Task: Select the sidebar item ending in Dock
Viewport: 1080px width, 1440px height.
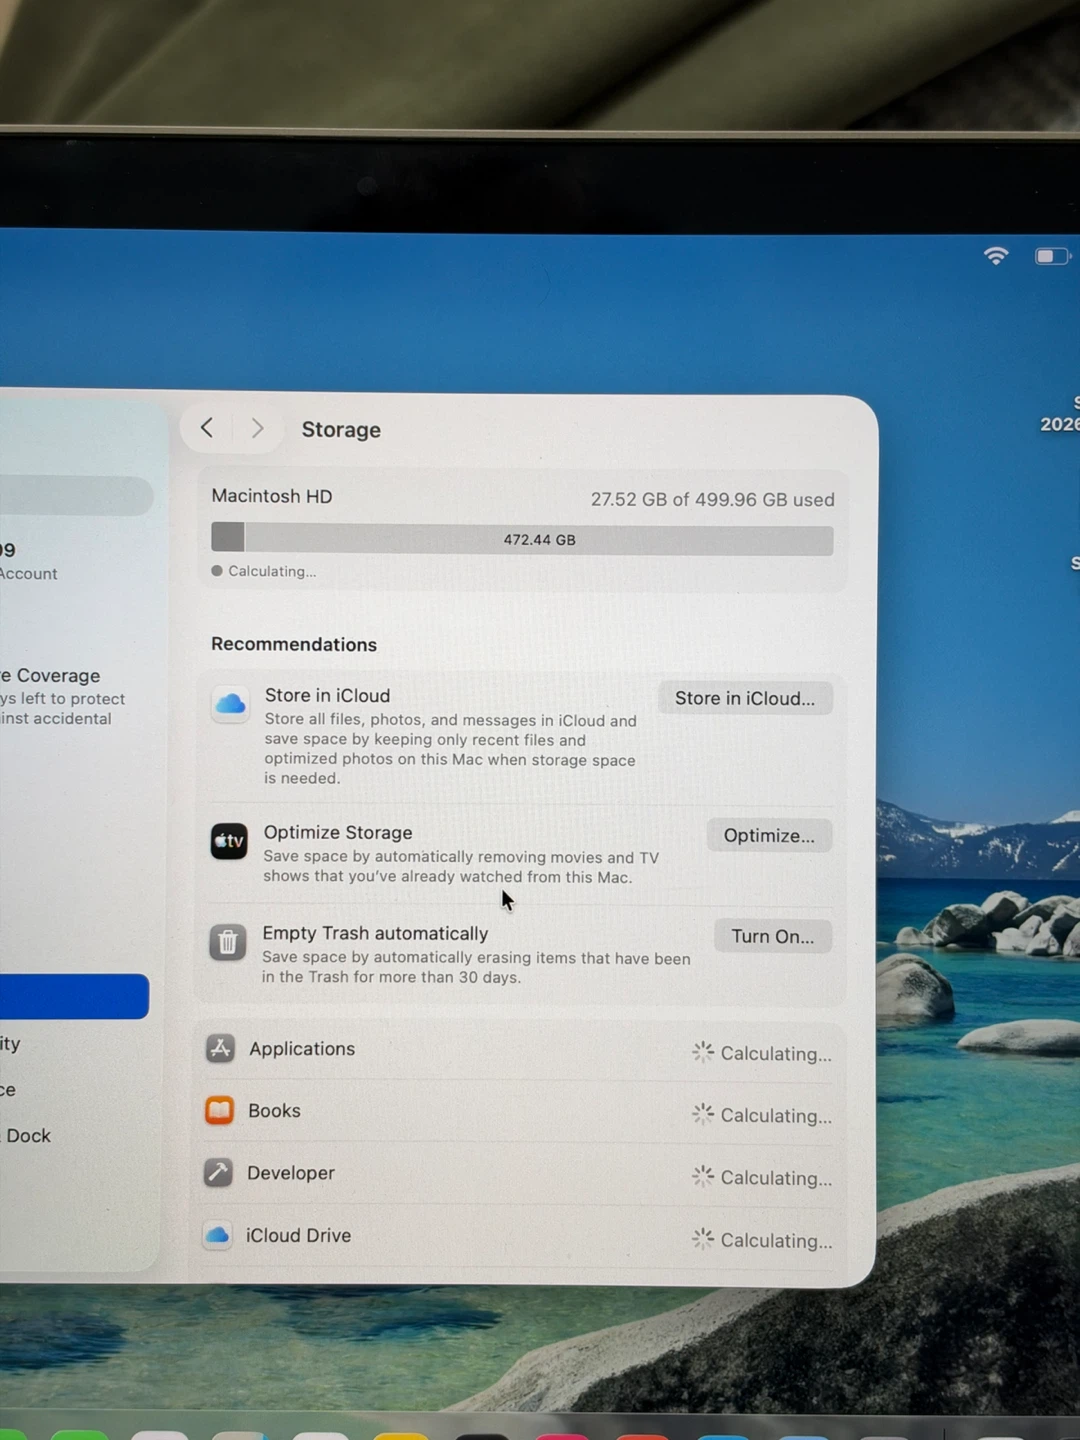Action: point(27,1135)
